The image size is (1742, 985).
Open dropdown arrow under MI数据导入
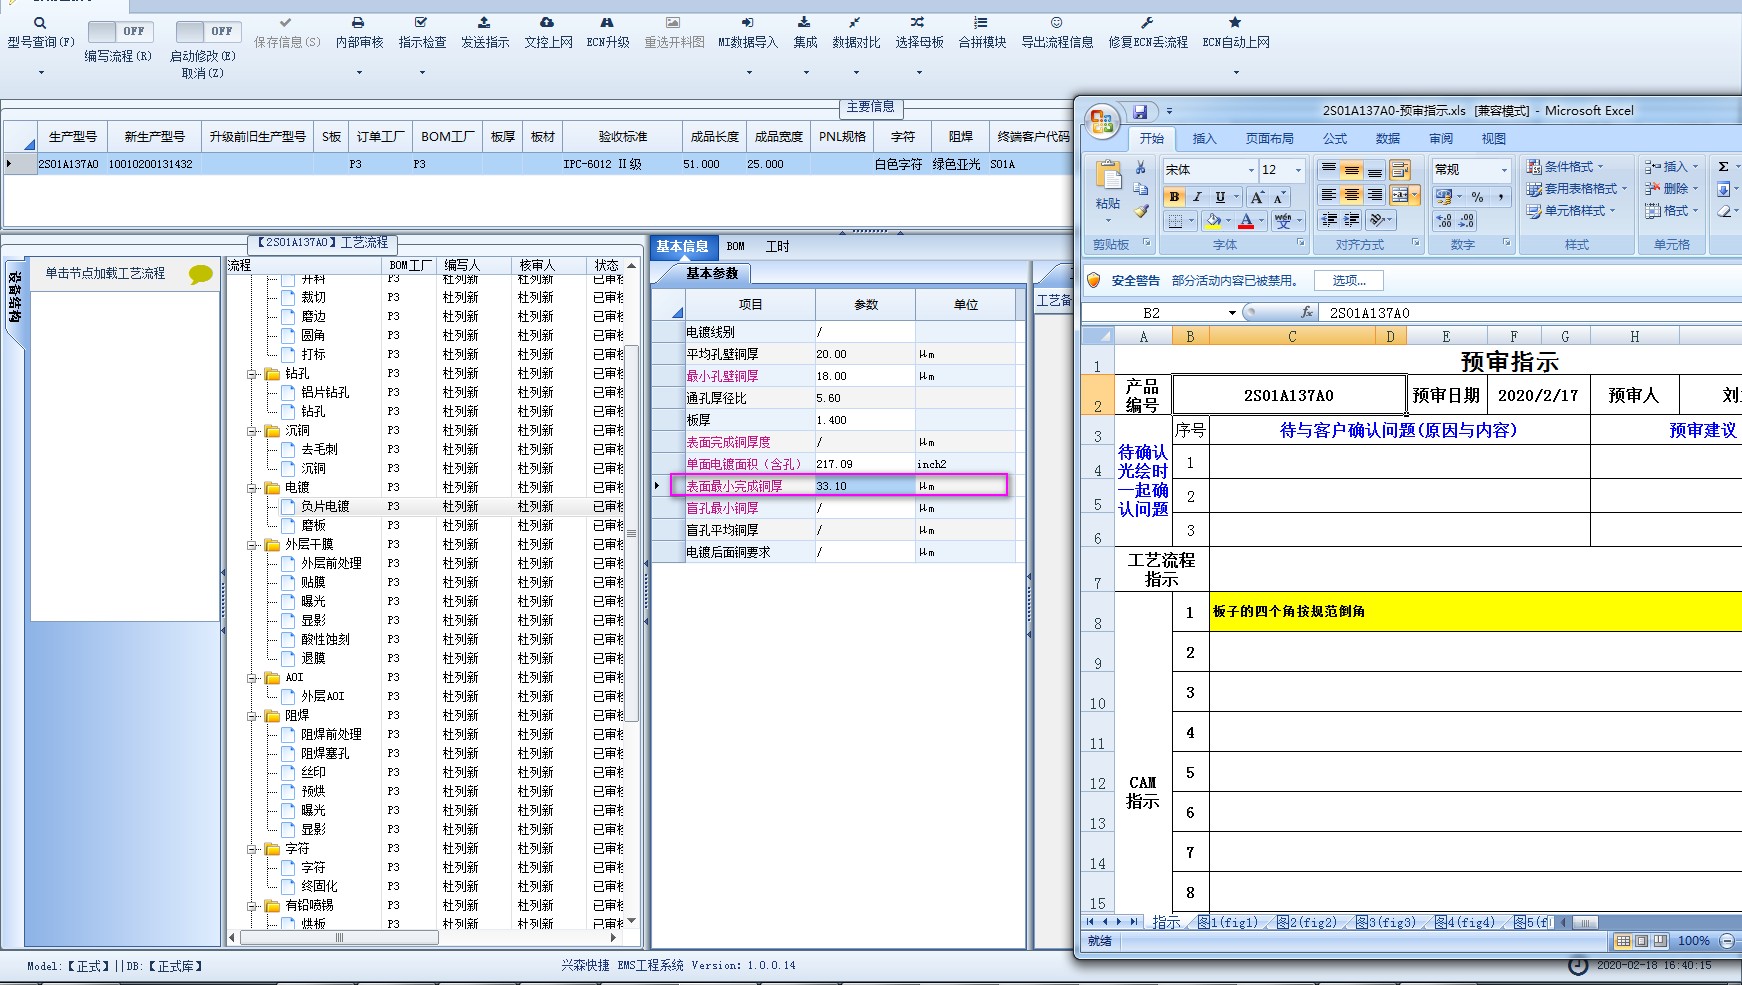point(748,73)
